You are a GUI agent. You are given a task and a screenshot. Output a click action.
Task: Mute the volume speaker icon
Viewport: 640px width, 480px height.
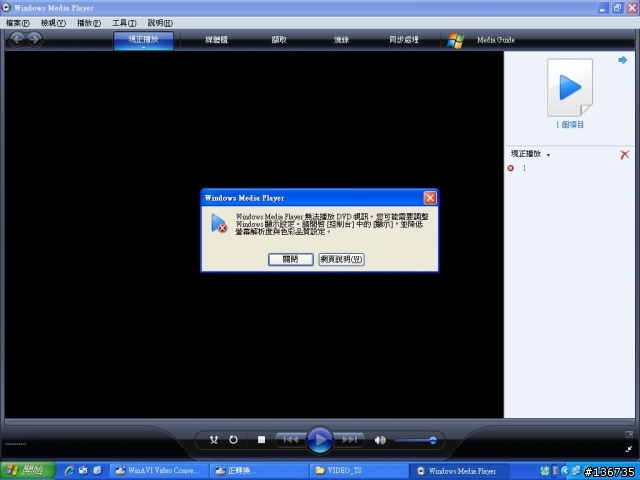[x=380, y=440]
